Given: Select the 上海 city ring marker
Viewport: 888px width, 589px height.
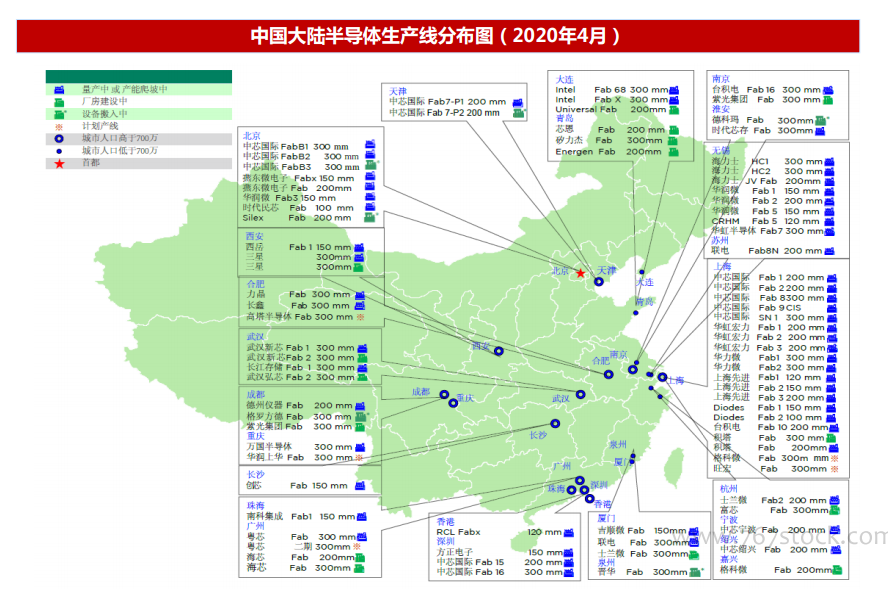Looking at the screenshot, I should [662, 377].
